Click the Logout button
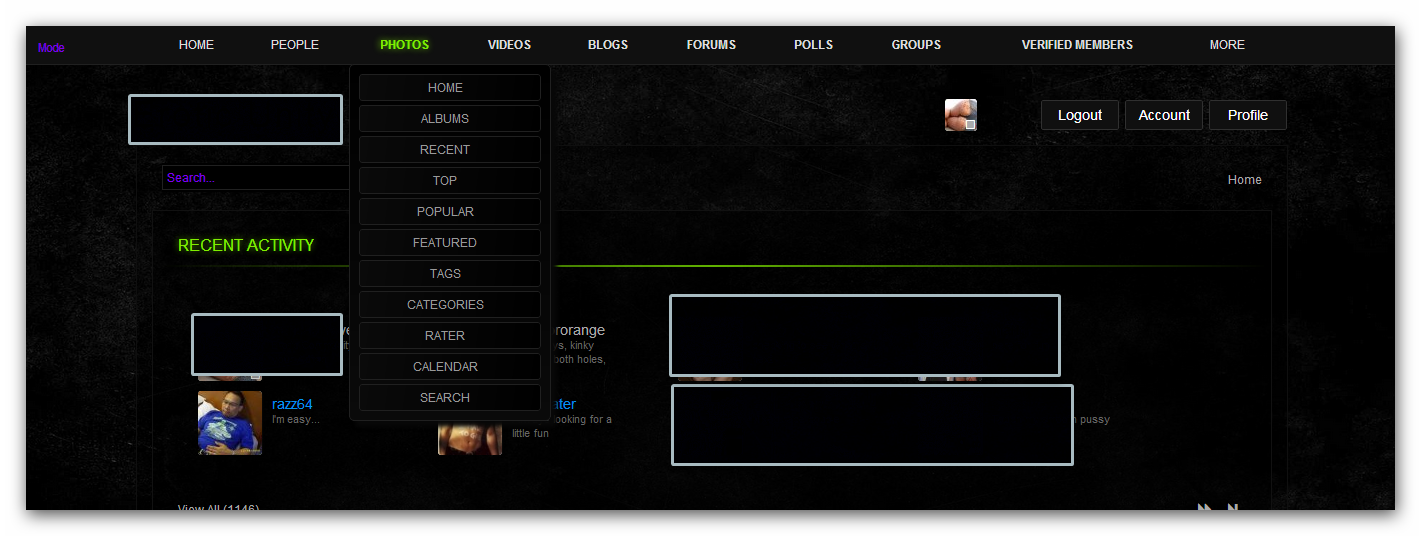1421x536 pixels. tap(1079, 115)
